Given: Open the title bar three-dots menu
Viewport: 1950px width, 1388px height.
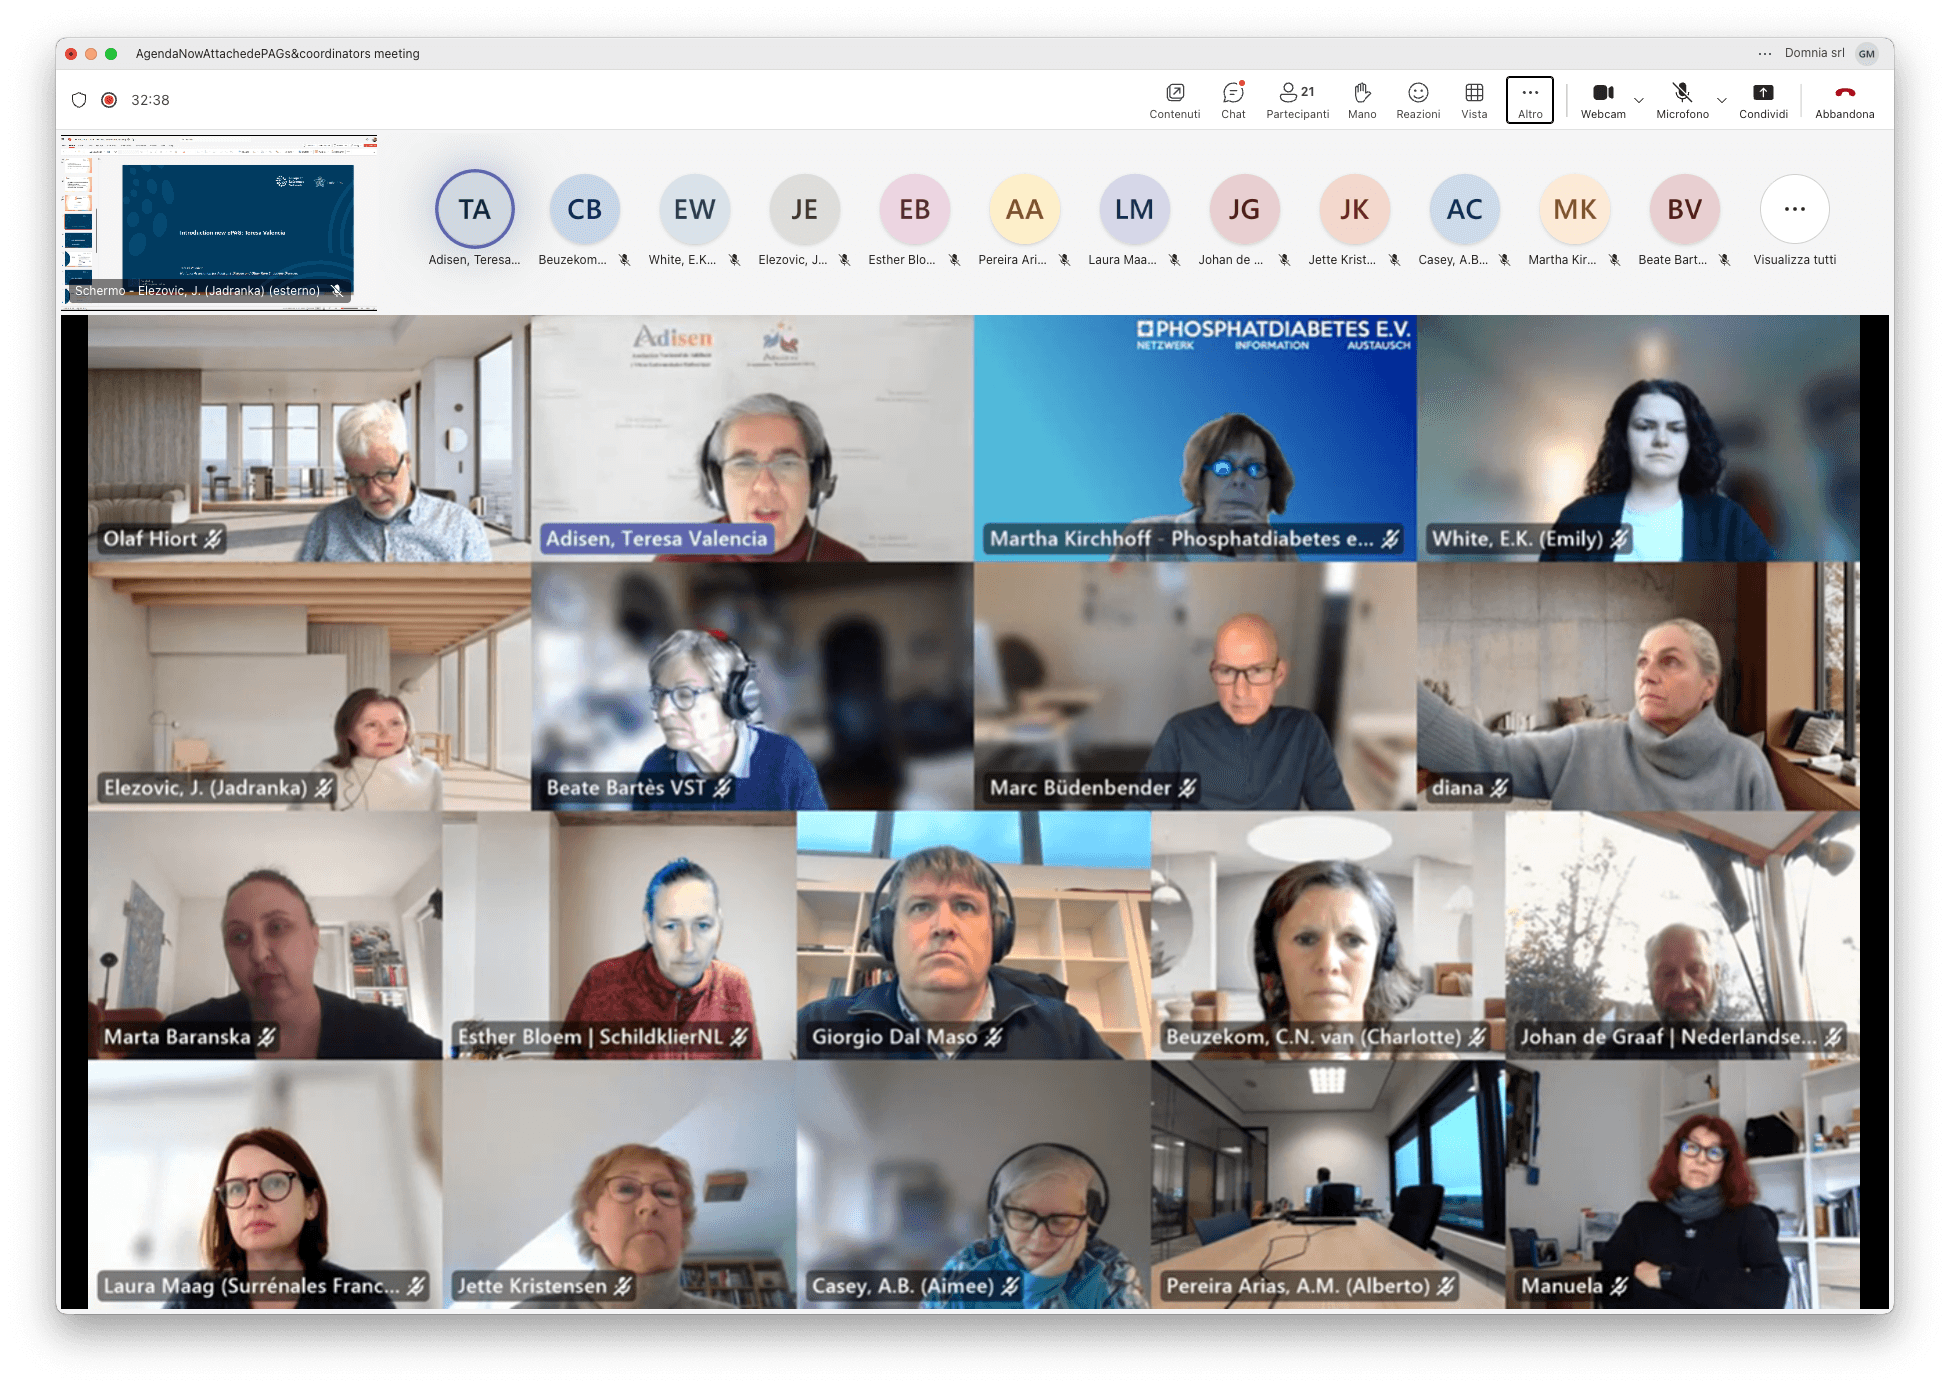Looking at the screenshot, I should [x=1764, y=54].
